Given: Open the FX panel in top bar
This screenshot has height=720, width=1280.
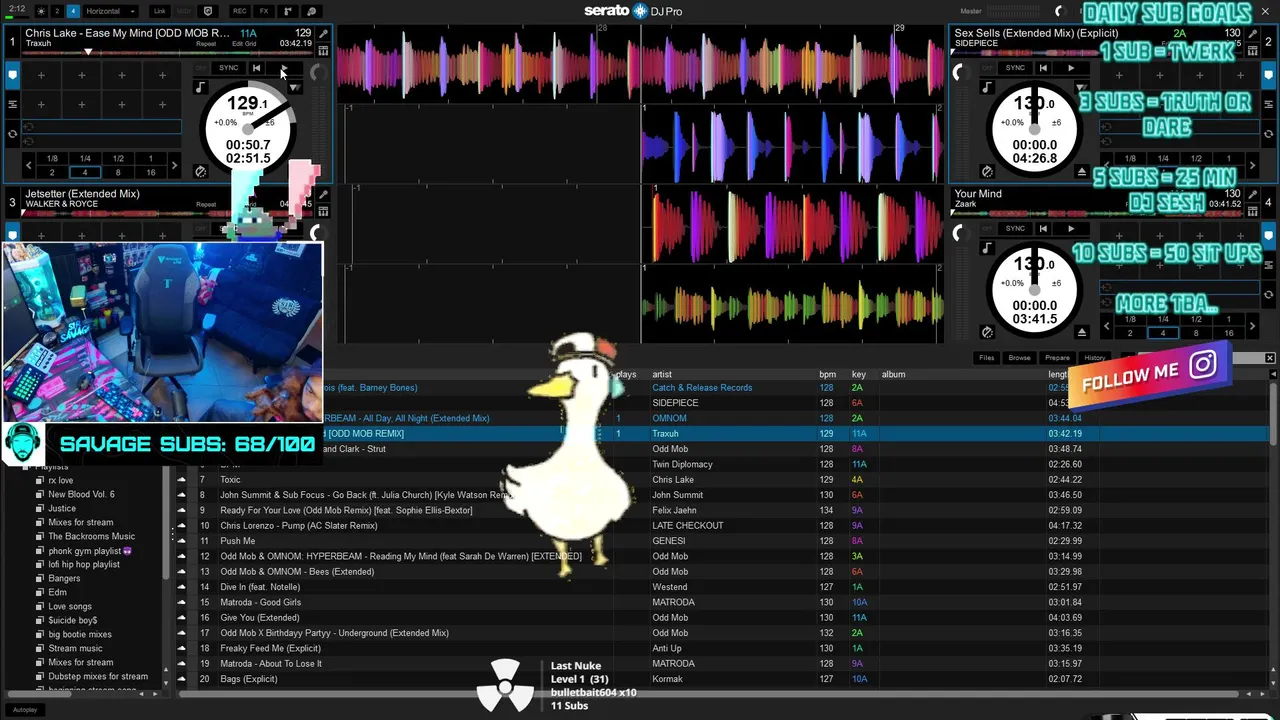Looking at the screenshot, I should [x=264, y=11].
